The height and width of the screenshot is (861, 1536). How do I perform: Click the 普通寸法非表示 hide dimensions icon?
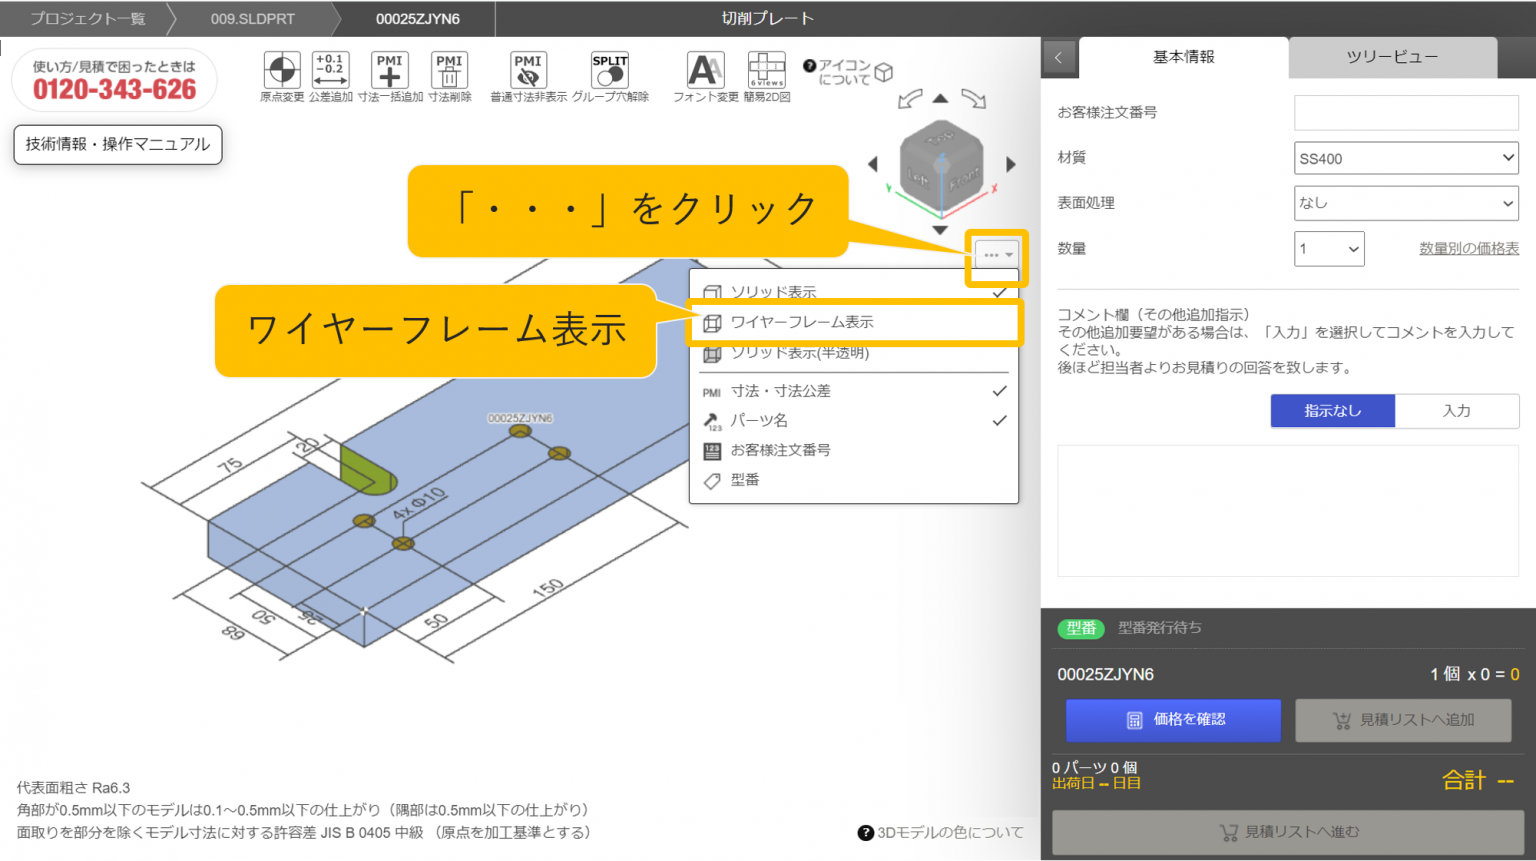coord(528,70)
